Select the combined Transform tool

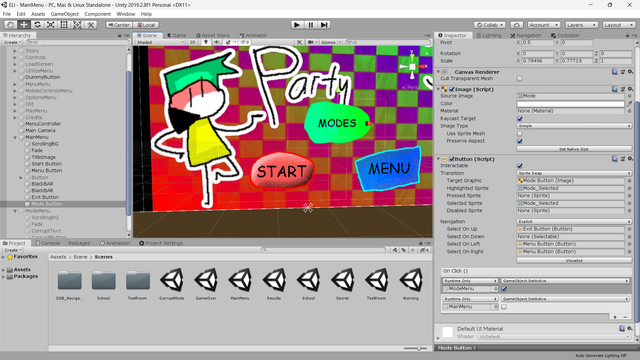coord(77,25)
